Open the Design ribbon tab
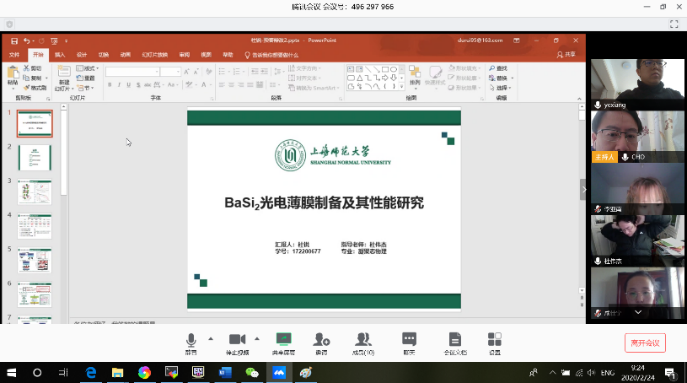687x383 pixels. click(x=82, y=55)
